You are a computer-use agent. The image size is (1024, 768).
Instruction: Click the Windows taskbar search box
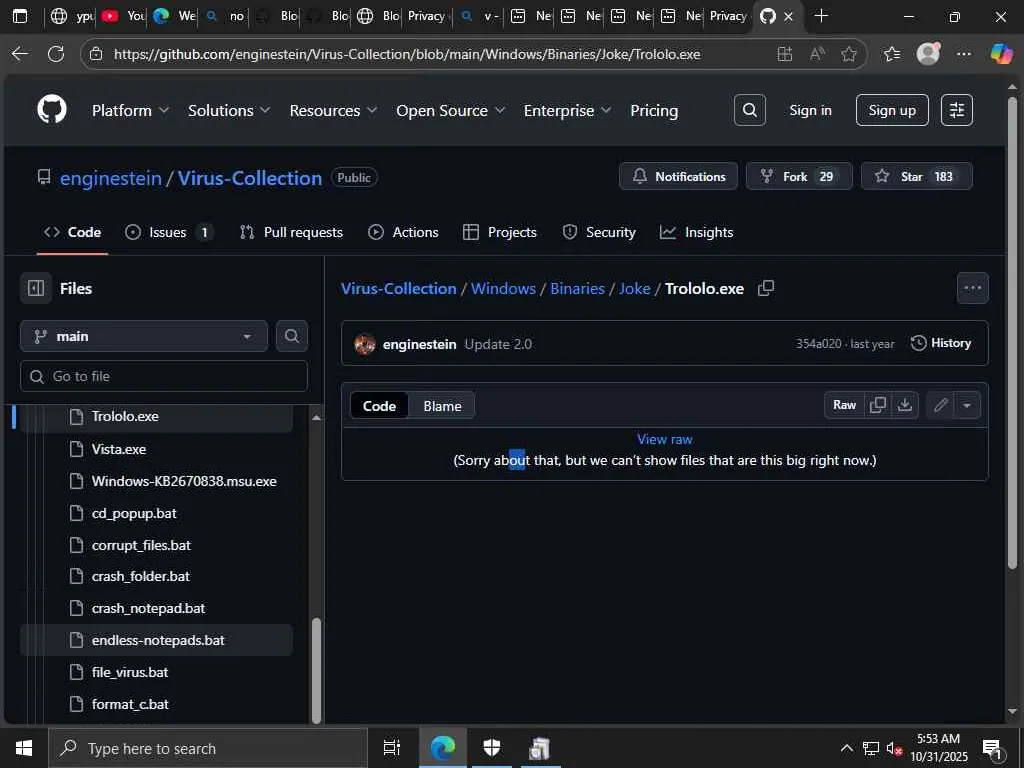point(208,748)
